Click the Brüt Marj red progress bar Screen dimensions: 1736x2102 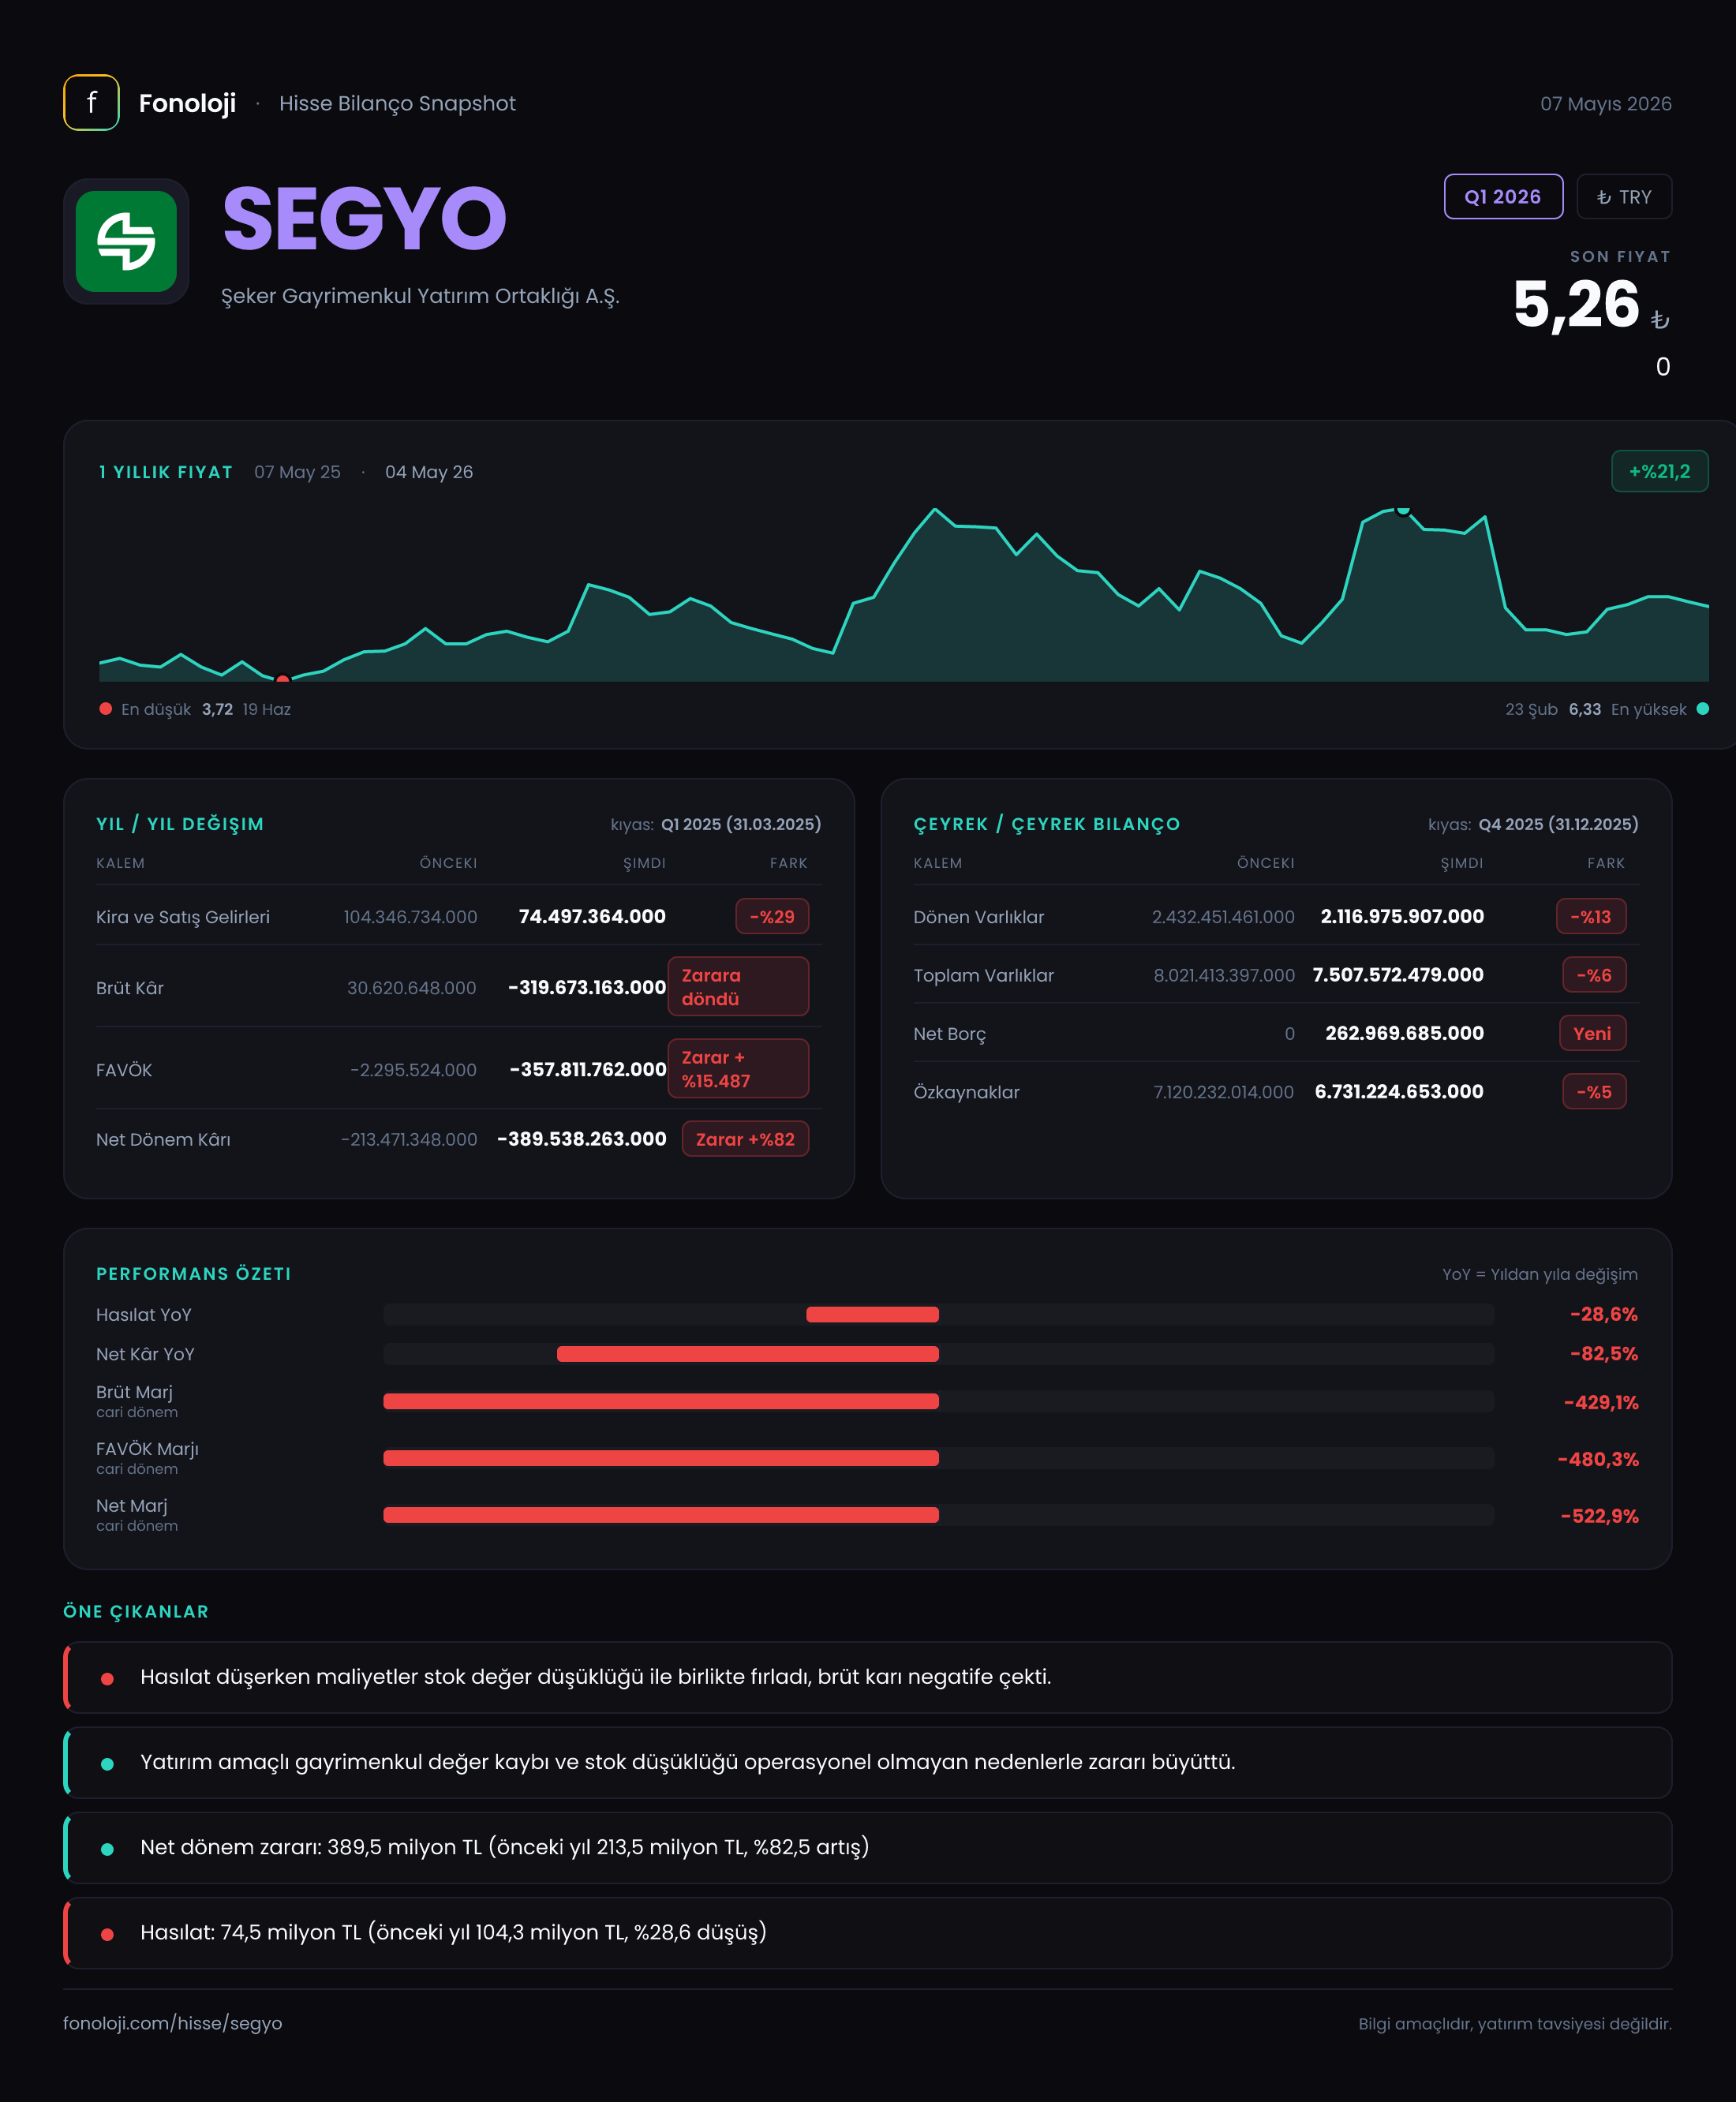[x=661, y=1402]
